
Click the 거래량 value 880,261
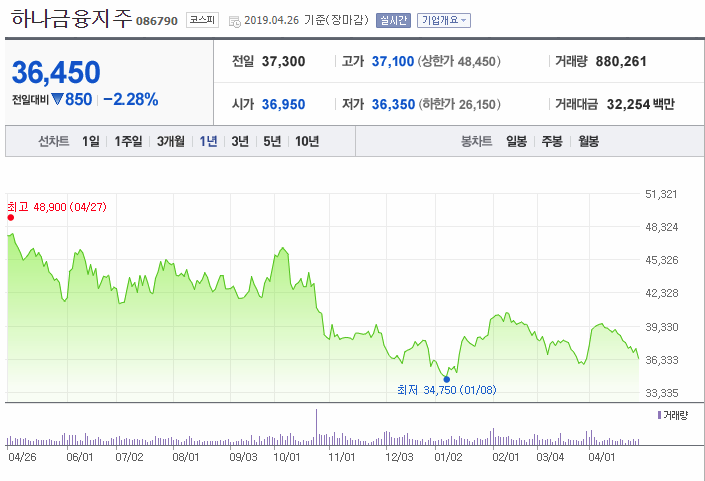[621, 61]
